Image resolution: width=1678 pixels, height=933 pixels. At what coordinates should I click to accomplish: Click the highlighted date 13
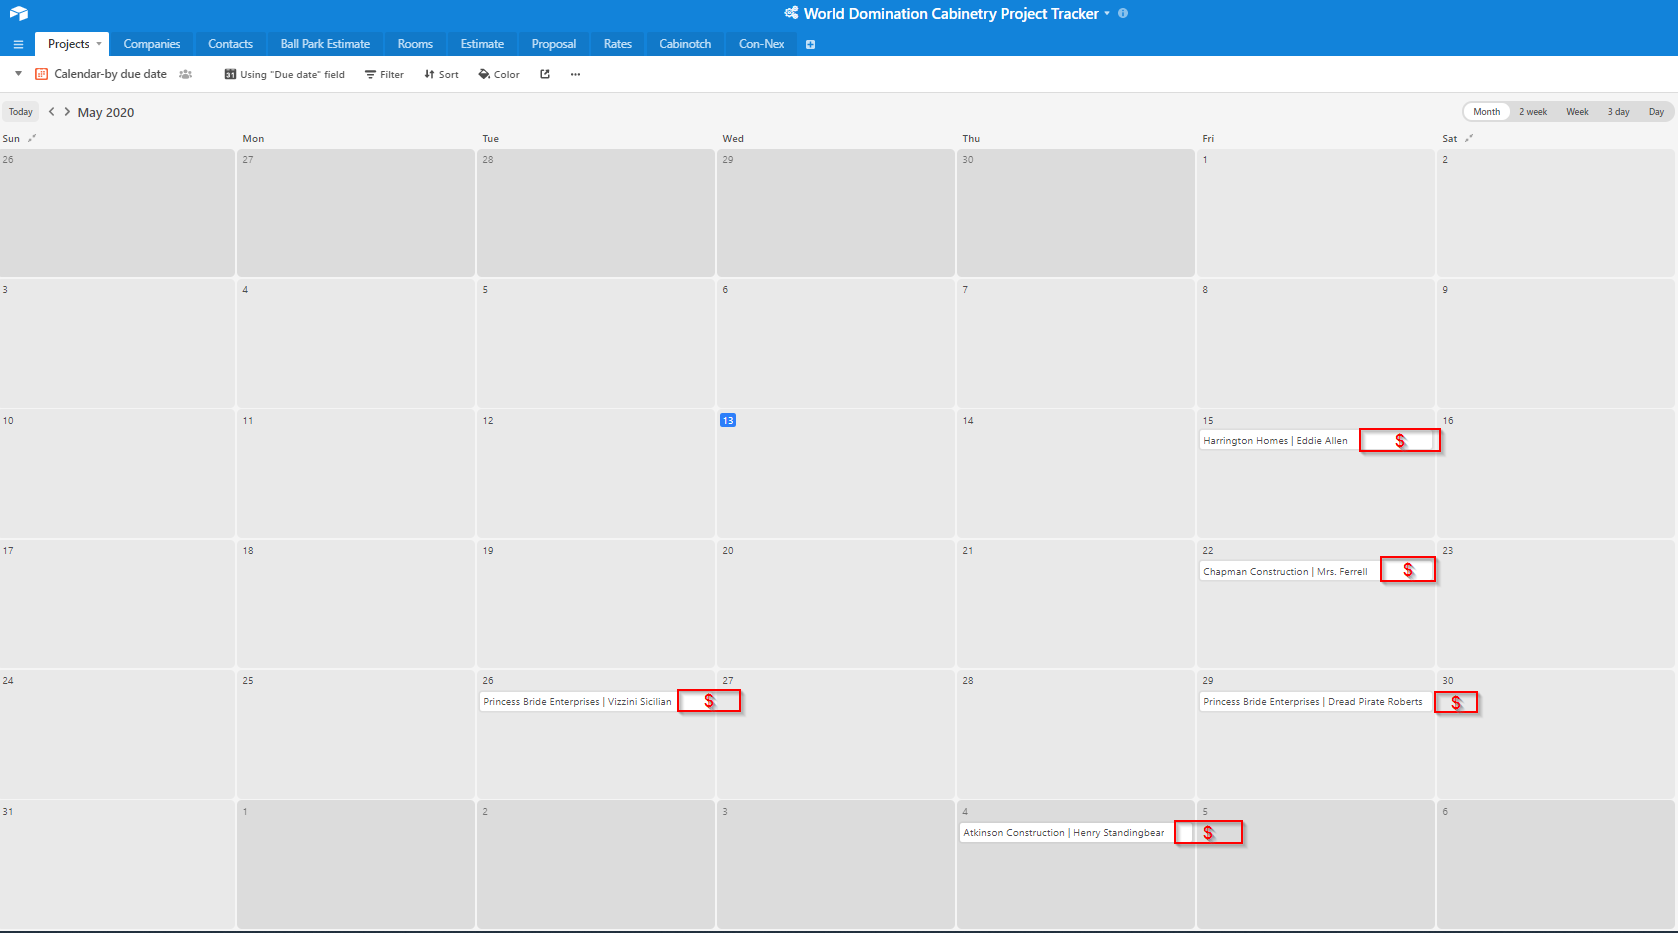click(x=728, y=420)
